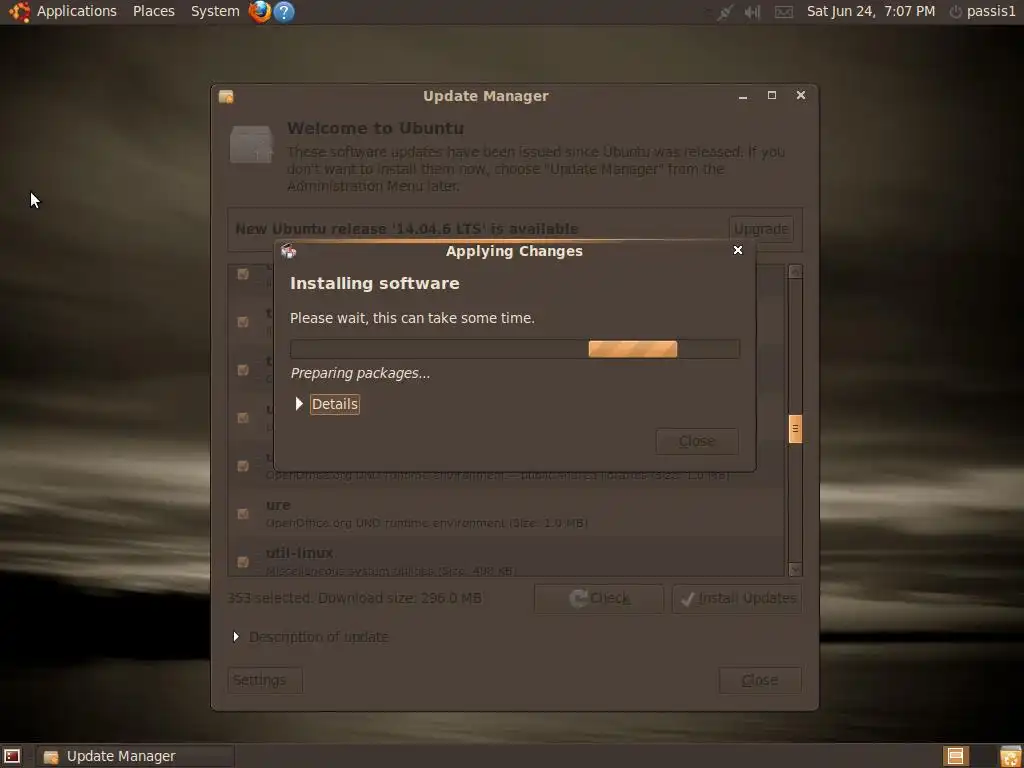
Task: Click Update Manager taskbar entry
Action: tap(135, 756)
